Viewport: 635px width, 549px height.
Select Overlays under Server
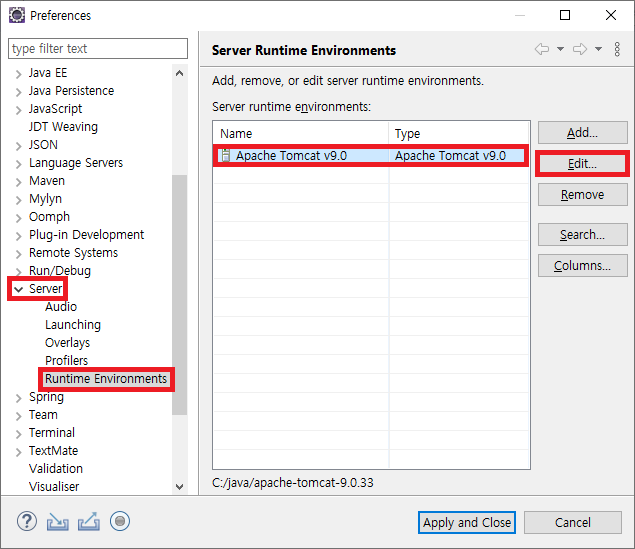click(68, 343)
